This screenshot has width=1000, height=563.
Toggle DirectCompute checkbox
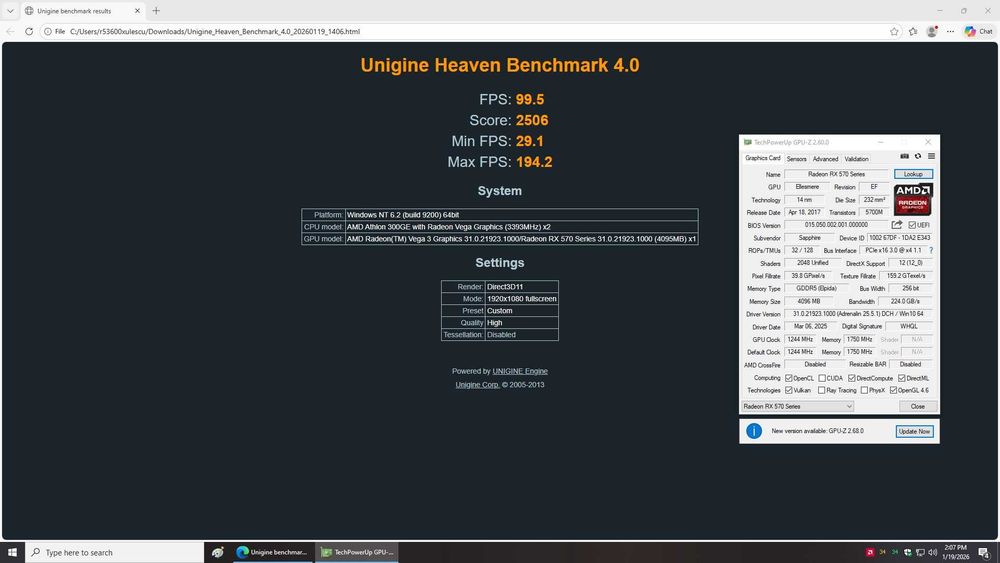click(851, 378)
